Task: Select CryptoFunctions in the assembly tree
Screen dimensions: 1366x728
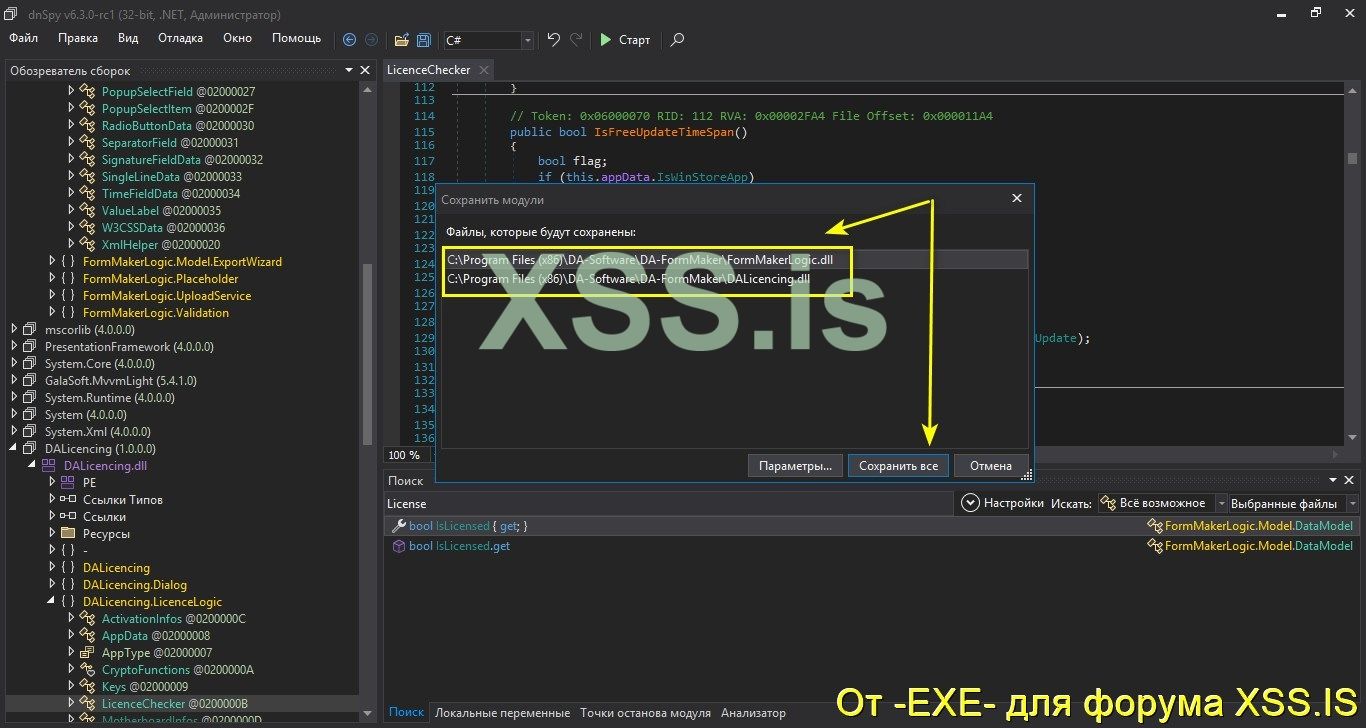Action: (x=146, y=669)
